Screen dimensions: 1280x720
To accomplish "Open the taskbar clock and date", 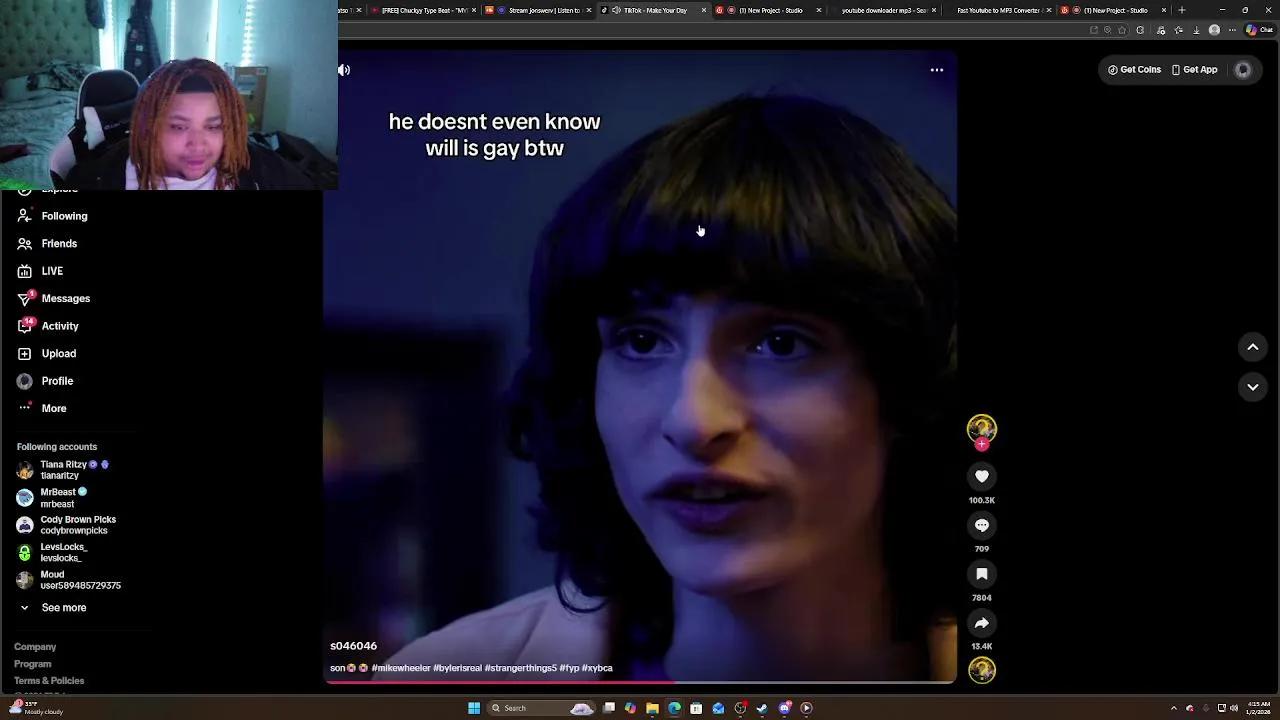I will (1259, 708).
